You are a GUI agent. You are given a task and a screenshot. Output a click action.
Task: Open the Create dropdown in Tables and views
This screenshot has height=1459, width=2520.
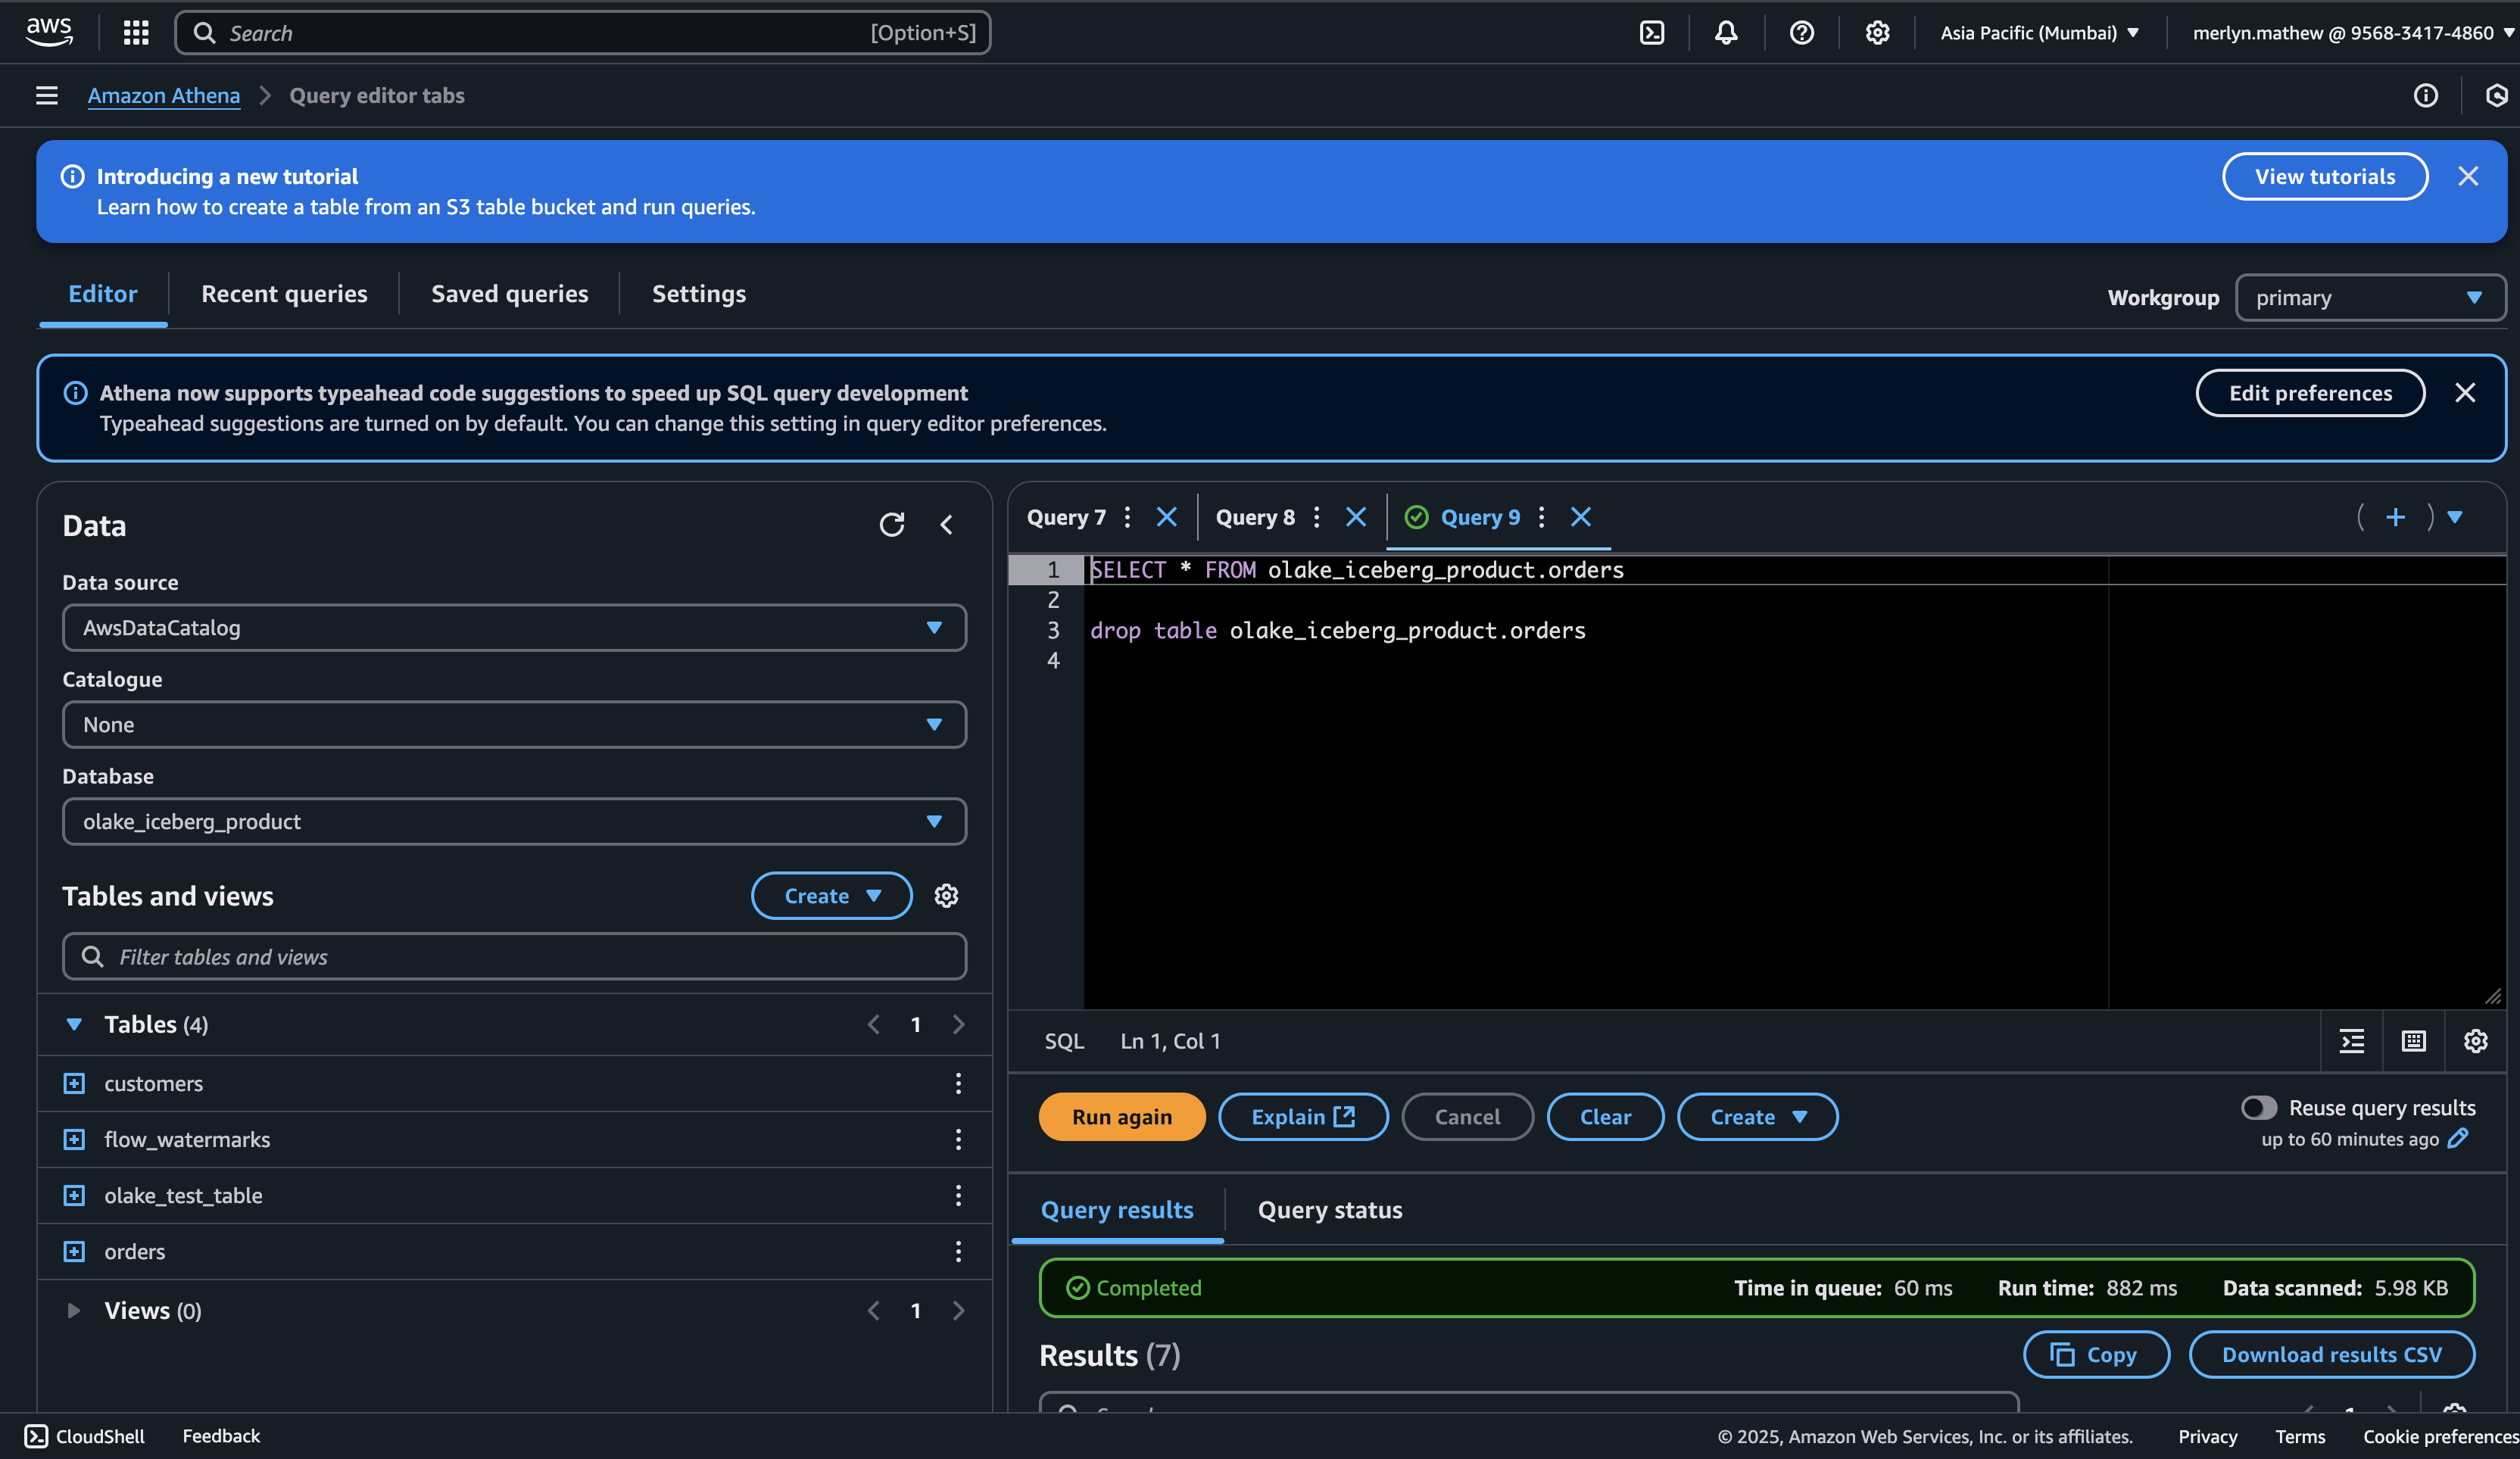(x=832, y=896)
